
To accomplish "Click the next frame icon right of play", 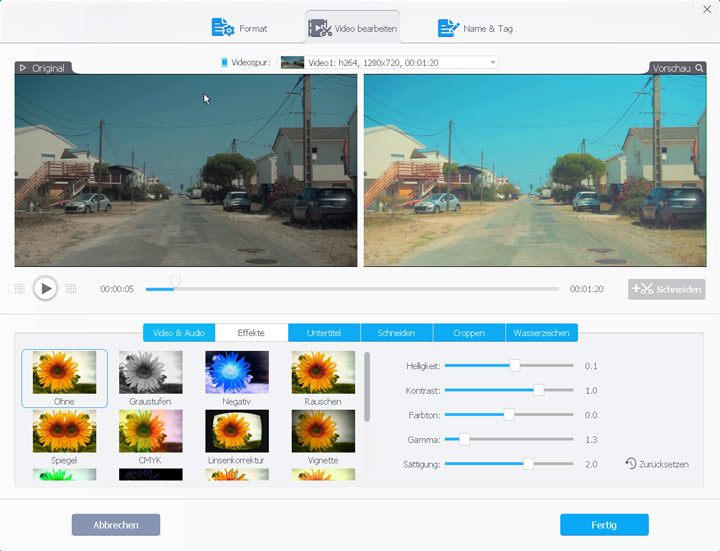I will pyautogui.click(x=71, y=289).
